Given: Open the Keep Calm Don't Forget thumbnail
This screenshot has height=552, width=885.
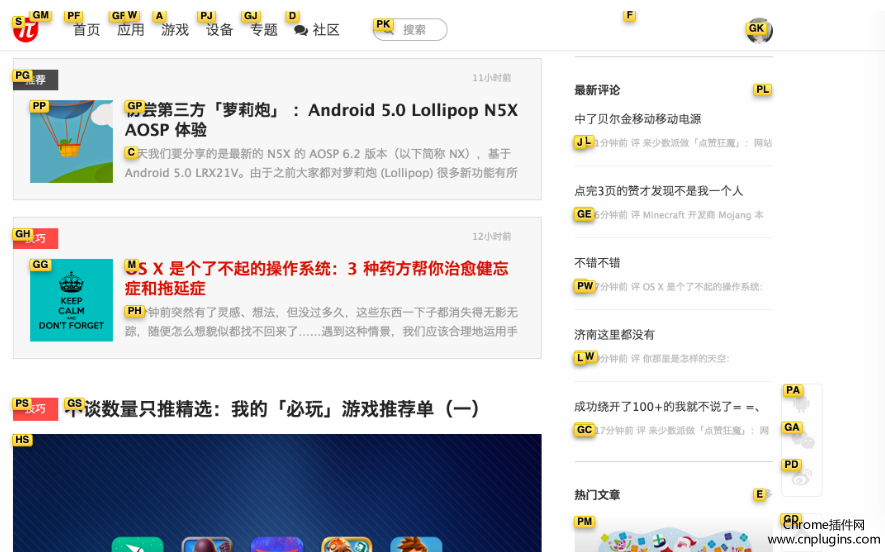Looking at the screenshot, I should tap(71, 300).
